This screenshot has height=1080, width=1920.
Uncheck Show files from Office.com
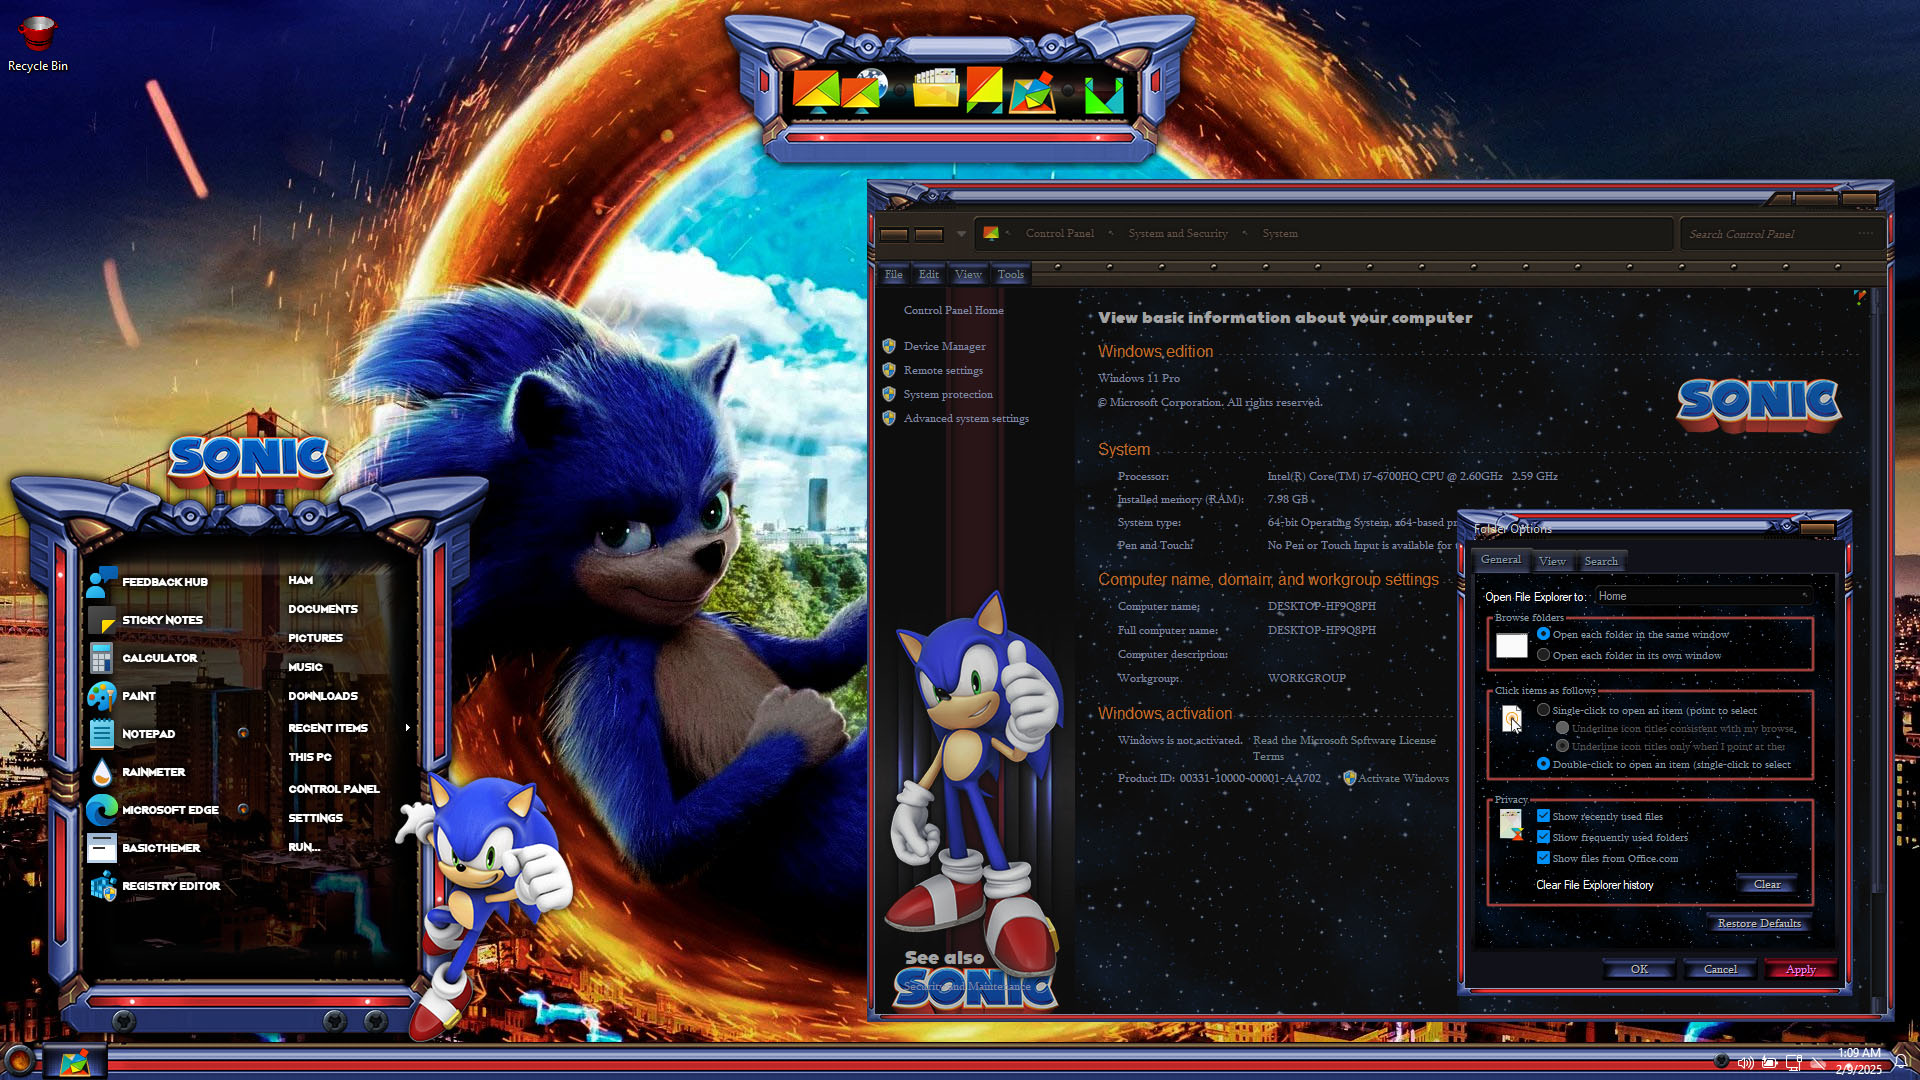pos(1544,858)
